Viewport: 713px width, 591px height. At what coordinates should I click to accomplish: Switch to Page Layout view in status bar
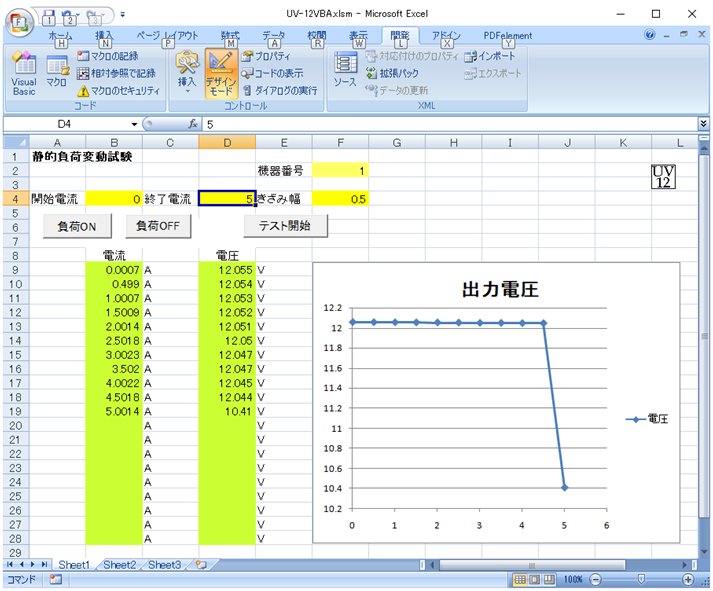[x=535, y=580]
